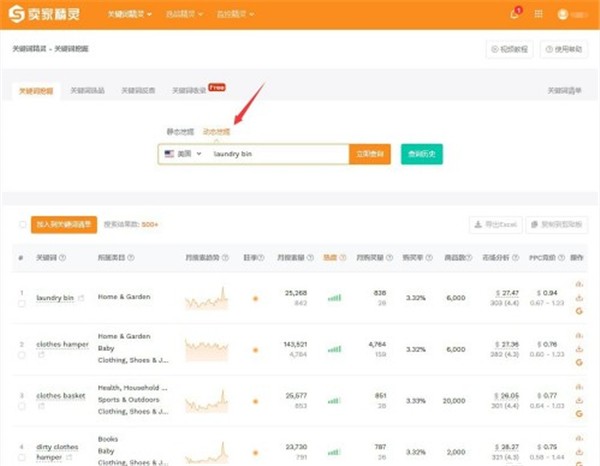600x466 pixels.
Task: Expand the 关键词精灵 header dropdown
Action: [130, 14]
